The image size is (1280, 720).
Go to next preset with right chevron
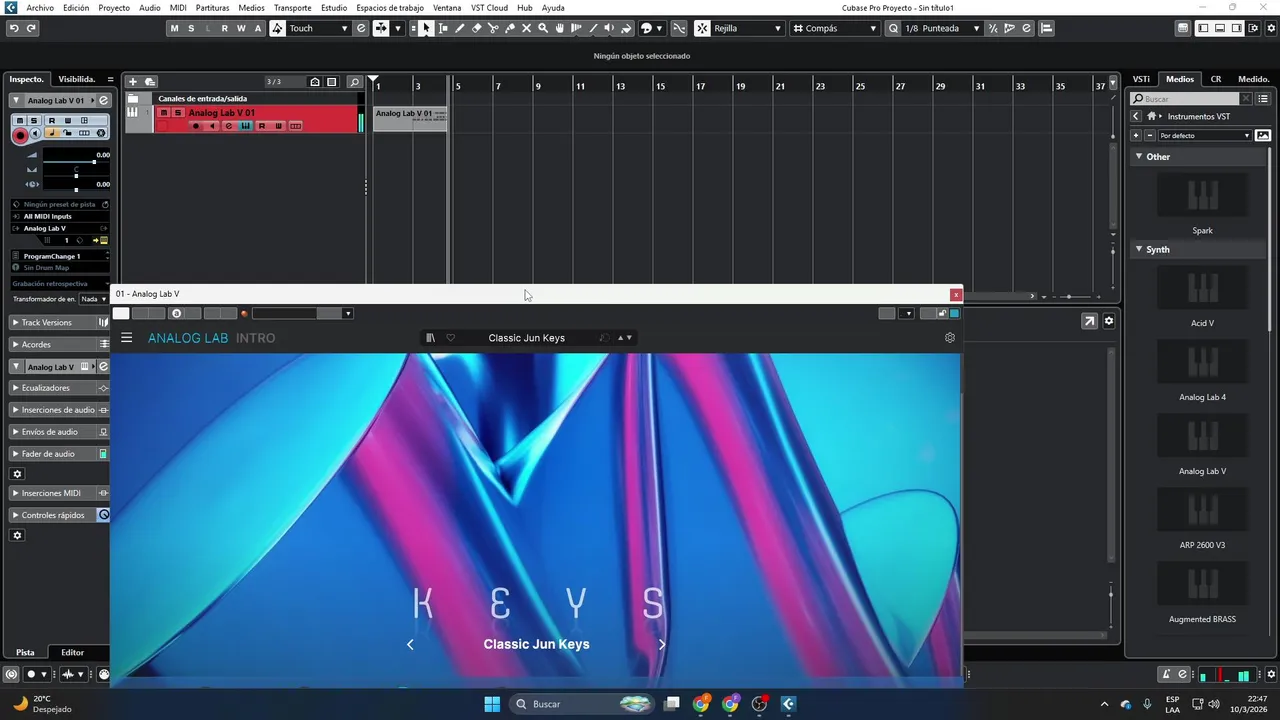pos(662,644)
